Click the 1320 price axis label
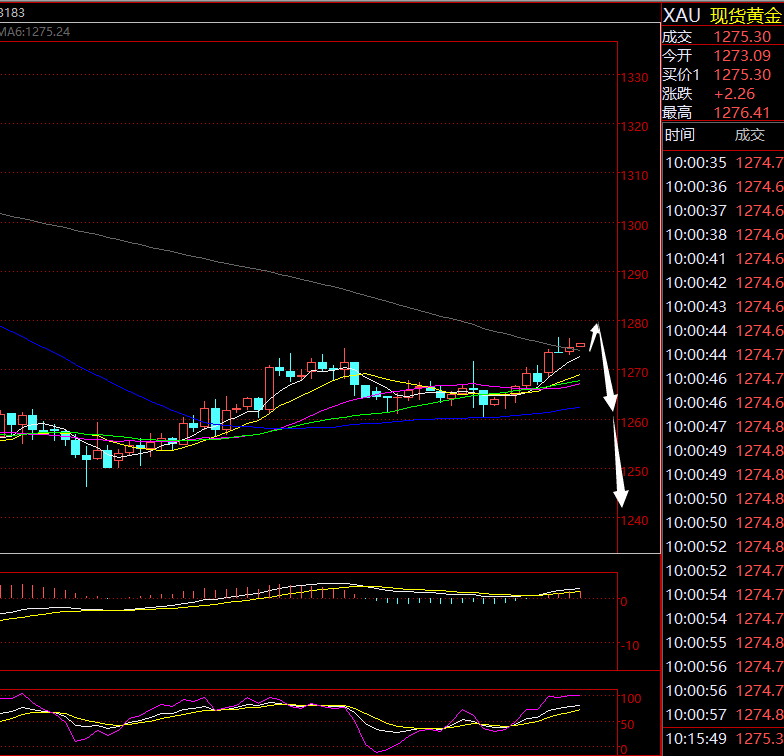Screen dimensions: 784x756 point(634,126)
